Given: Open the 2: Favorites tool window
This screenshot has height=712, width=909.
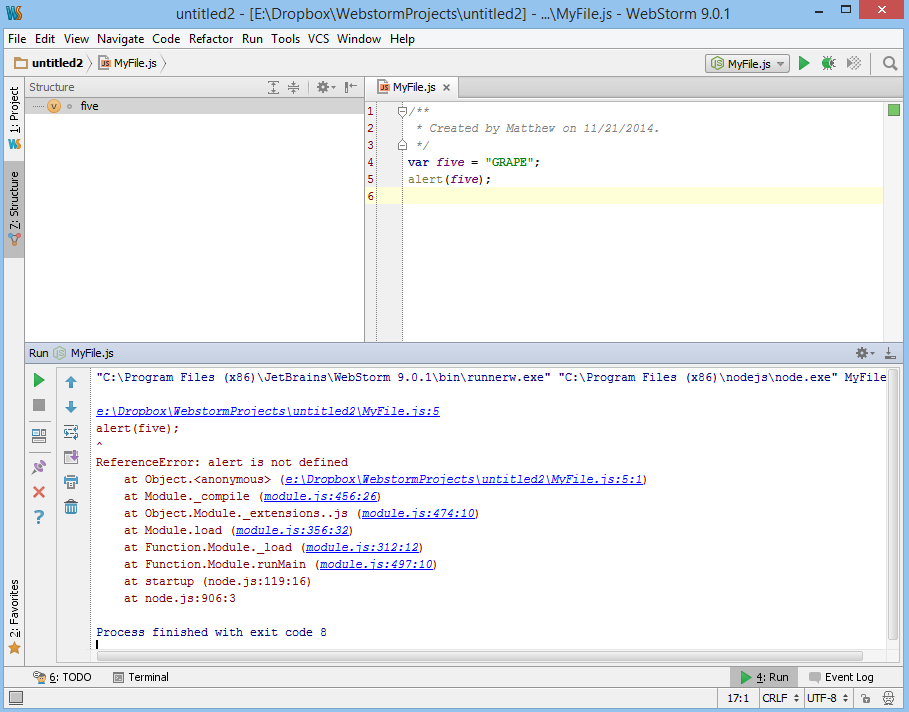Looking at the screenshot, I should [x=14, y=616].
